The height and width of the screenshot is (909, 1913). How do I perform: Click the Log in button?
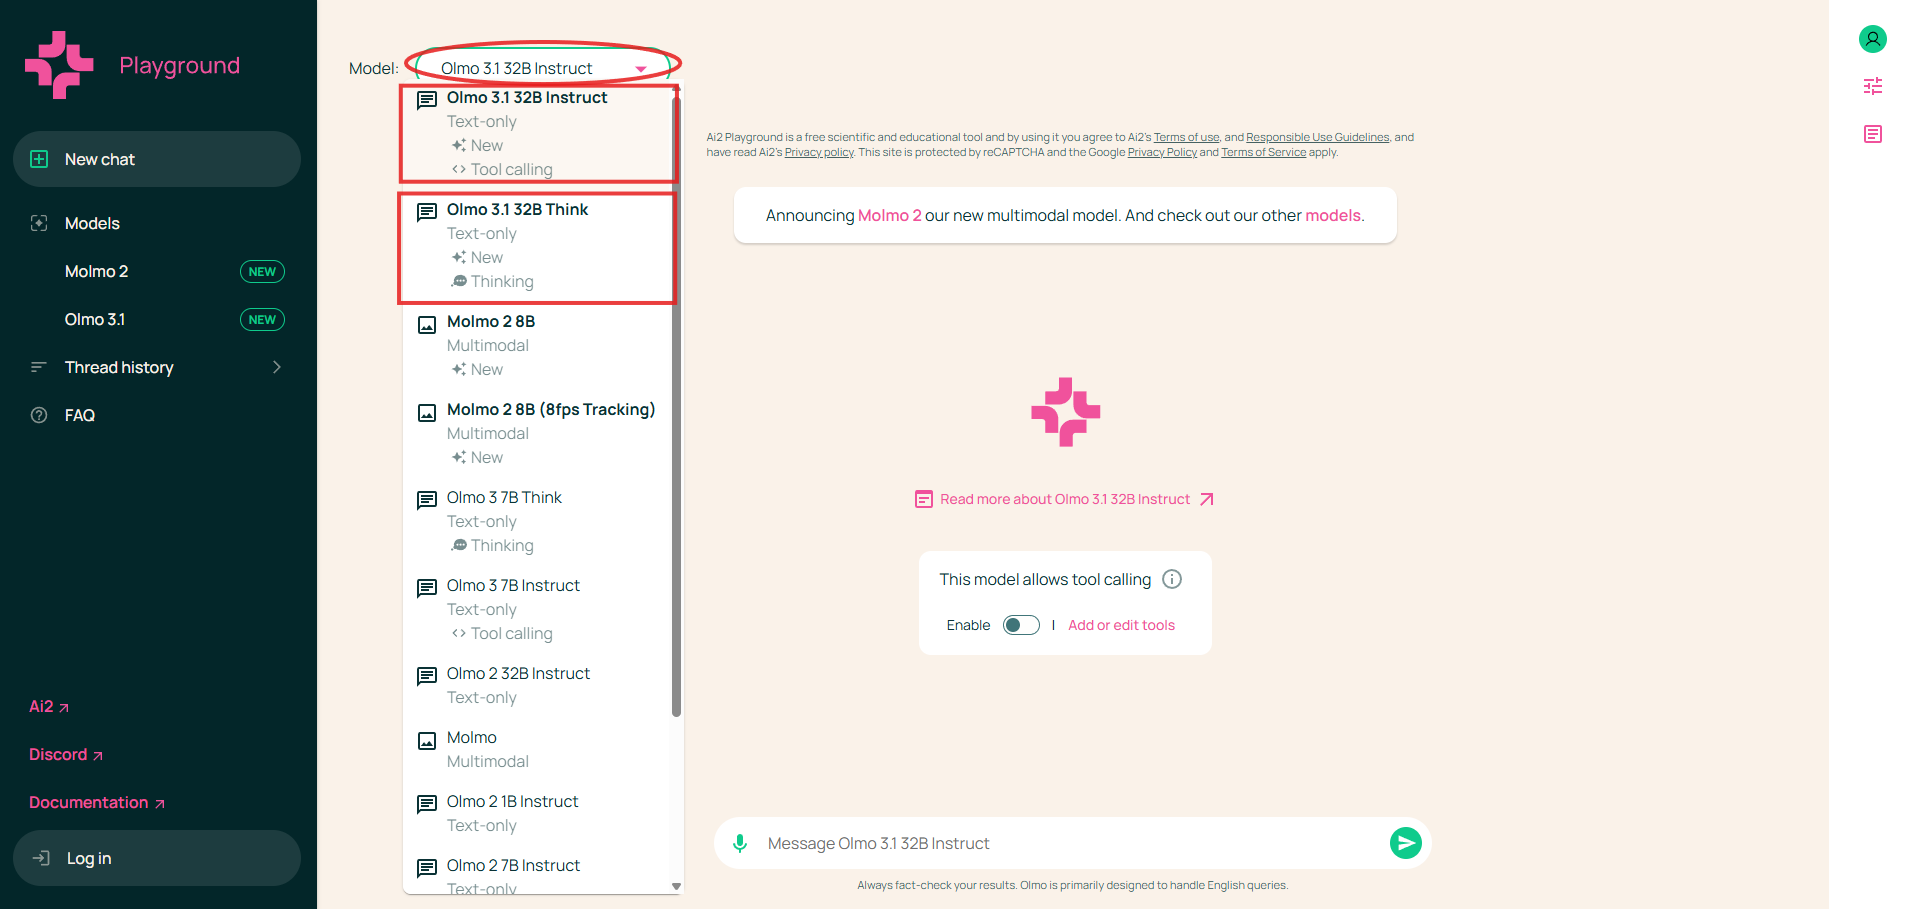[157, 858]
